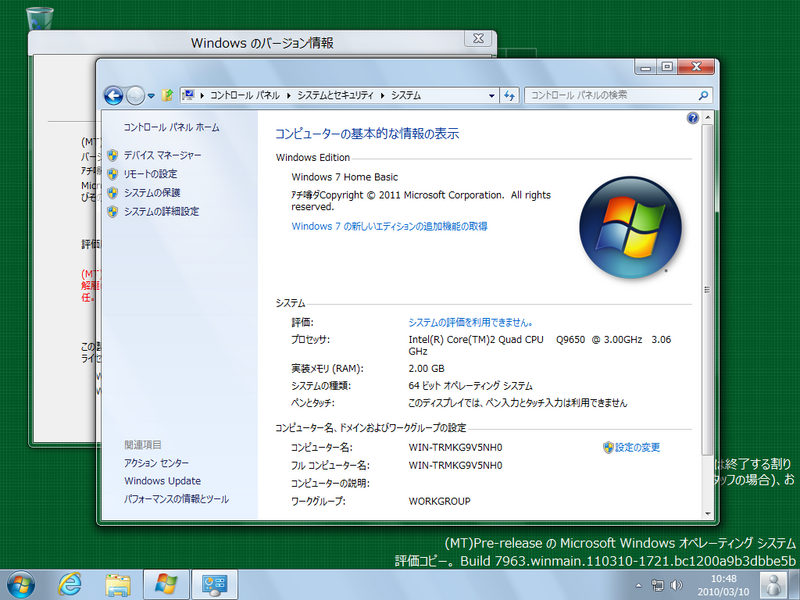Viewport: 800px width, 600px height.
Task: Open the address bar history dropdown
Action: 491,95
